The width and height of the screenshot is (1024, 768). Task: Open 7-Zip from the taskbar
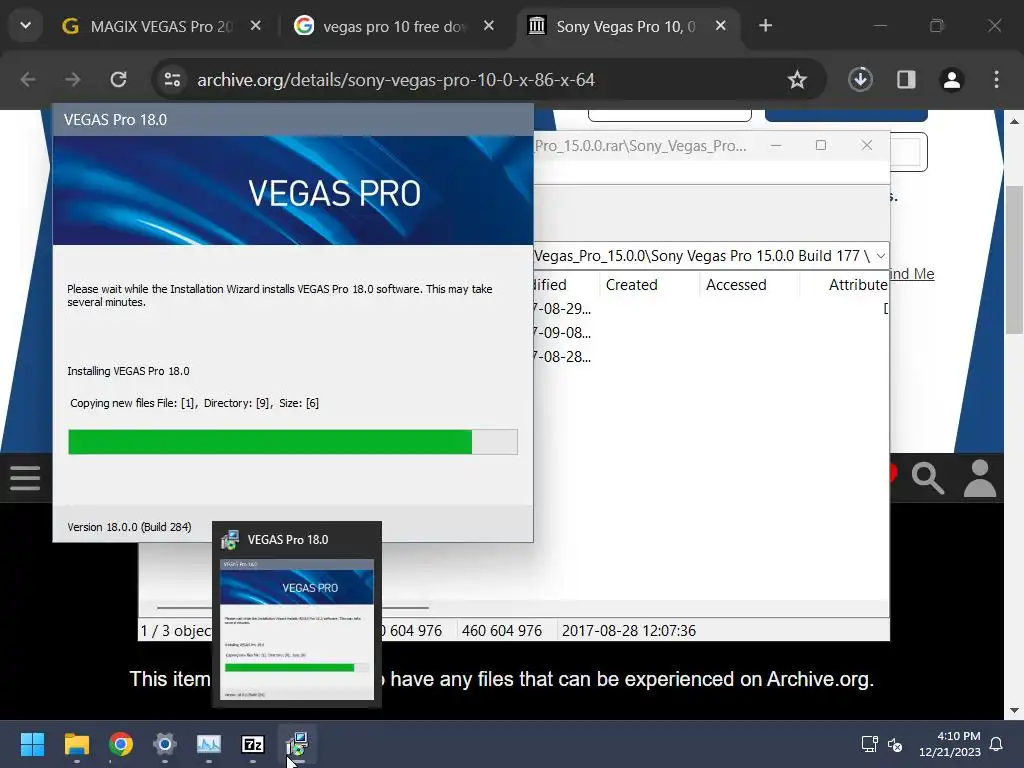[253, 744]
